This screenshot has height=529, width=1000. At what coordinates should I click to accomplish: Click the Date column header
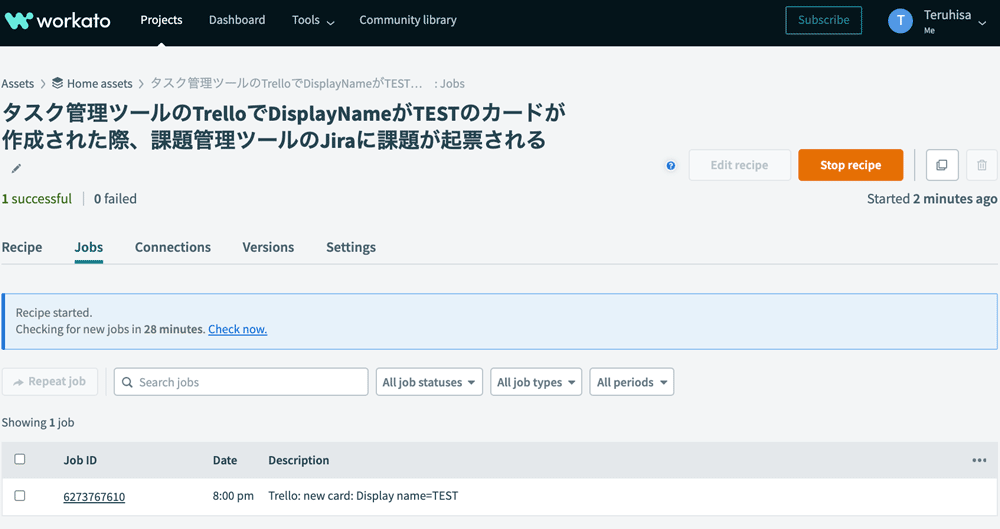[x=225, y=460]
